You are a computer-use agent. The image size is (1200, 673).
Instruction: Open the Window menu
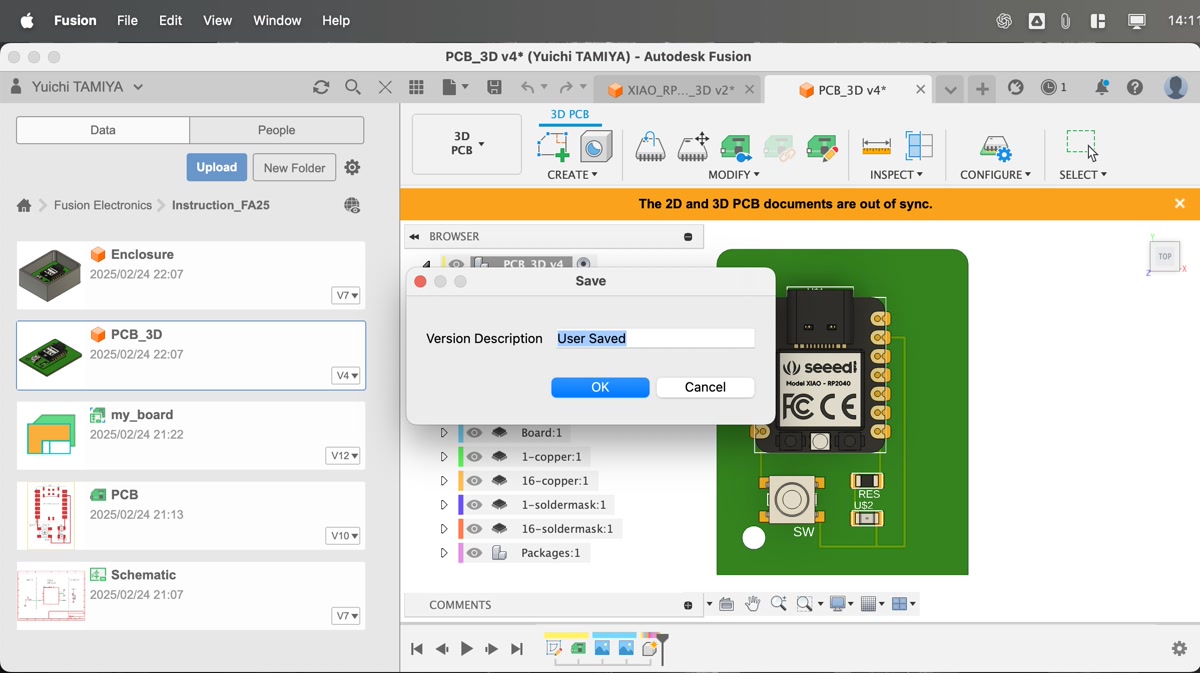277,20
